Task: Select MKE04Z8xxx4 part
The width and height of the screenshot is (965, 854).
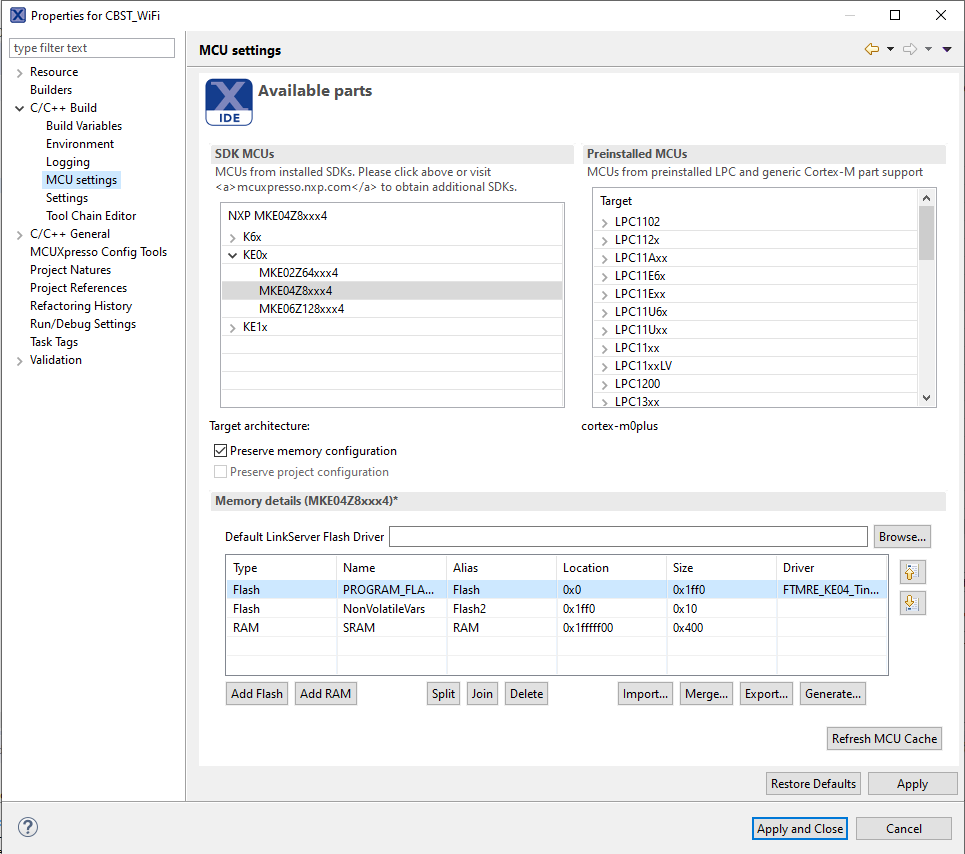Action: click(392, 290)
